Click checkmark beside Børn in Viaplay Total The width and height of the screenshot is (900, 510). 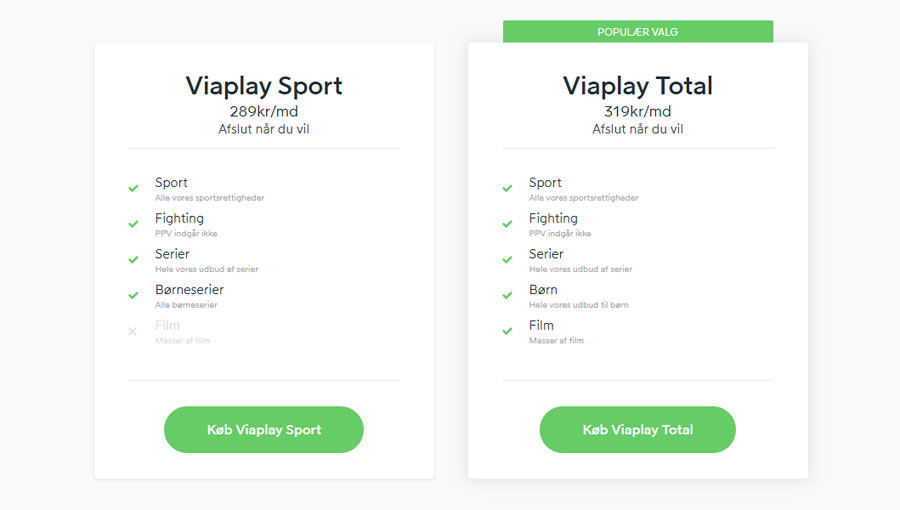(507, 295)
